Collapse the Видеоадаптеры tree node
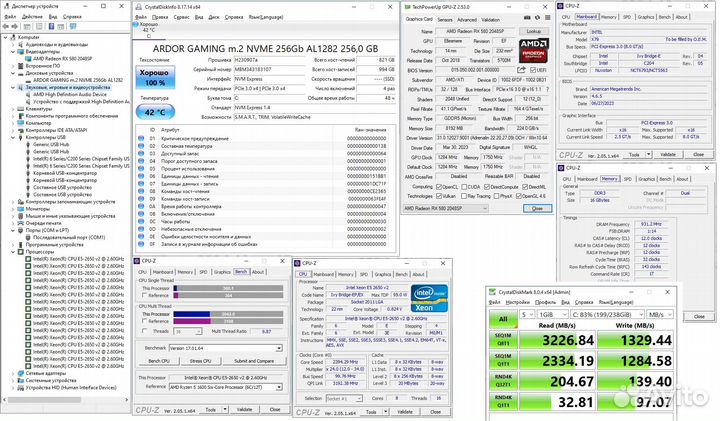The image size is (720, 421). (13, 52)
